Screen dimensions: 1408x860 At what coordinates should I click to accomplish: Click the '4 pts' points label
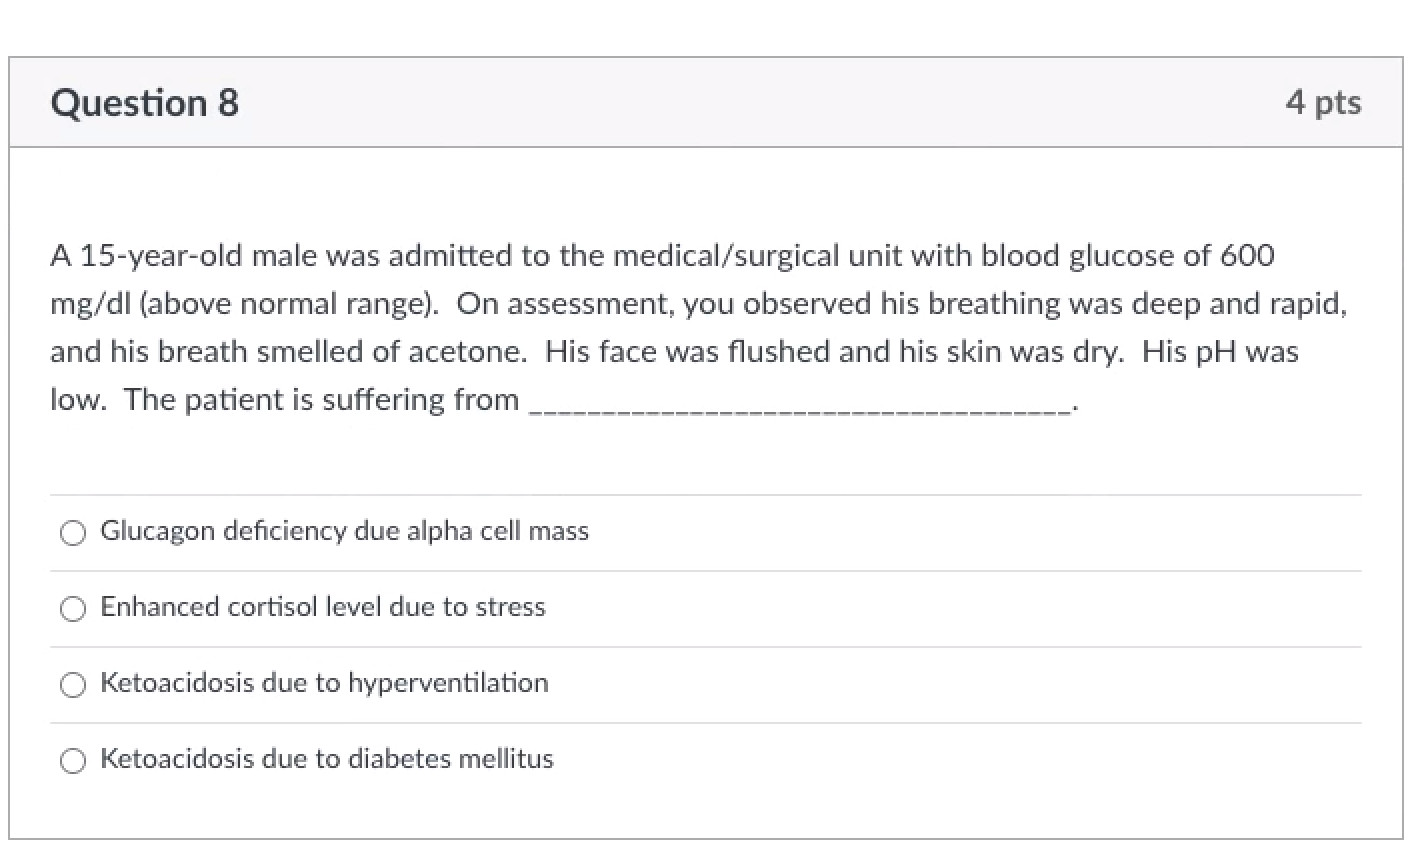click(x=1323, y=102)
